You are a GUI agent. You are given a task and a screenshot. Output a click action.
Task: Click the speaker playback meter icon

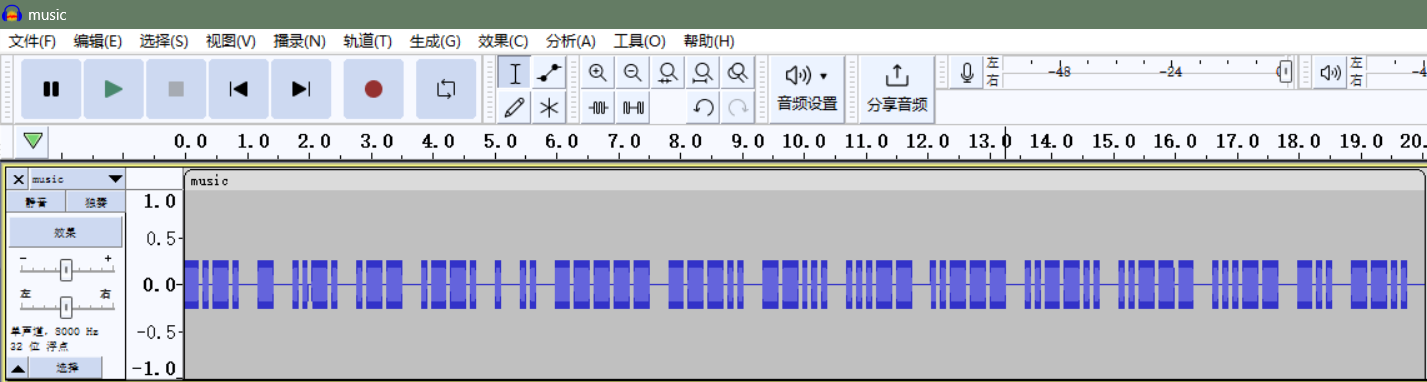pyautogui.click(x=1330, y=73)
